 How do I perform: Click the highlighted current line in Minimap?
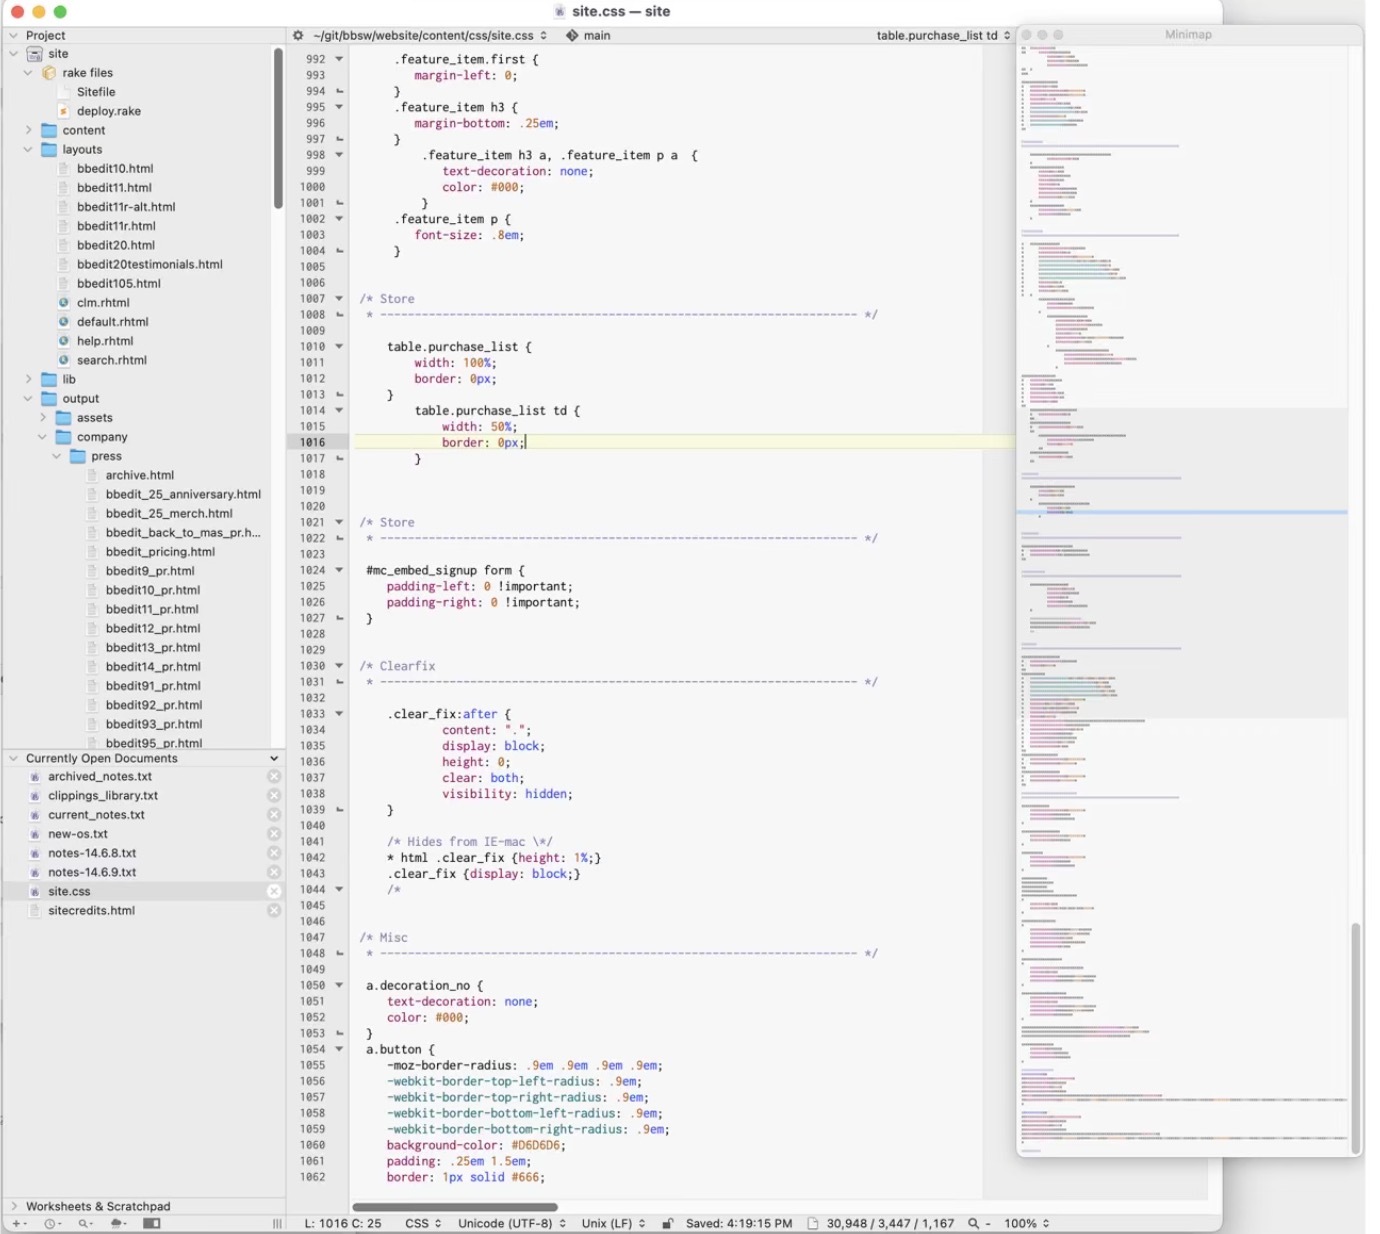click(1182, 512)
